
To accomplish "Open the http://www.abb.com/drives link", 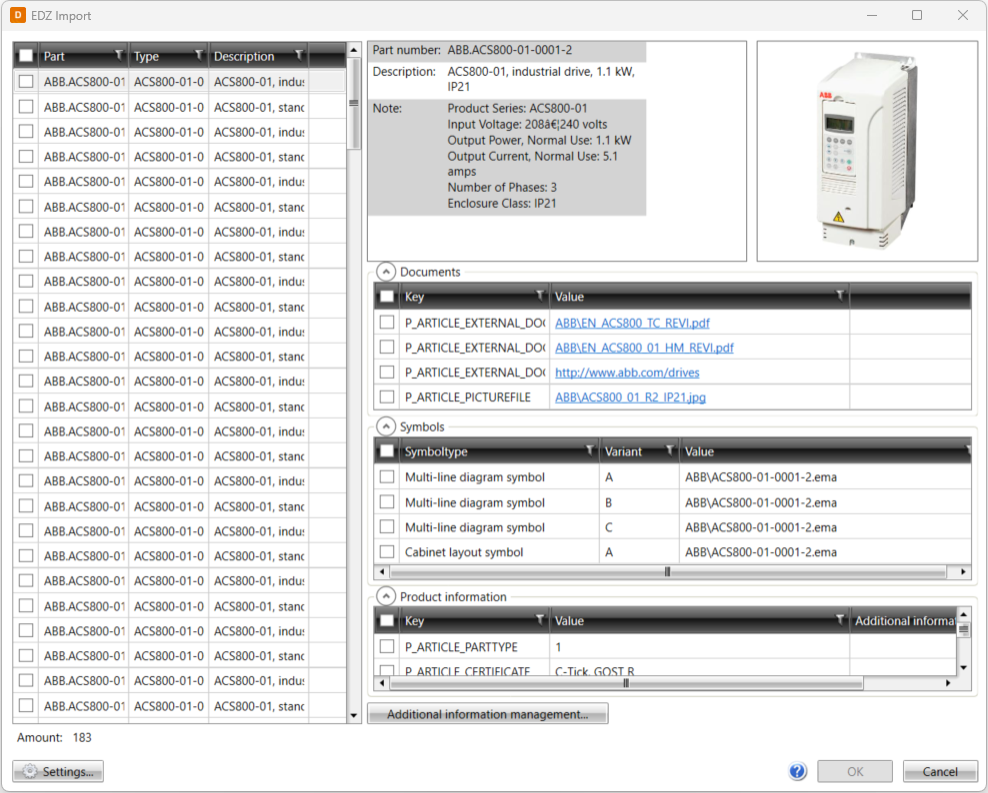I will tap(627, 372).
